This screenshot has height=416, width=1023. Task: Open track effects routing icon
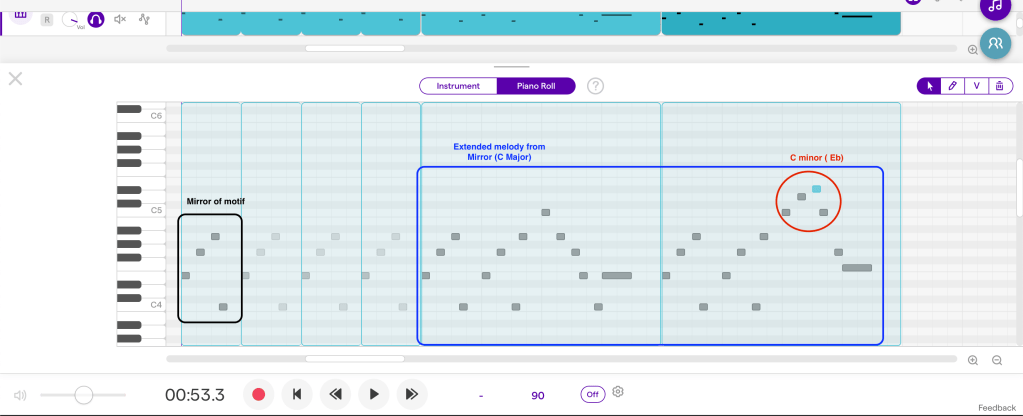coord(144,19)
